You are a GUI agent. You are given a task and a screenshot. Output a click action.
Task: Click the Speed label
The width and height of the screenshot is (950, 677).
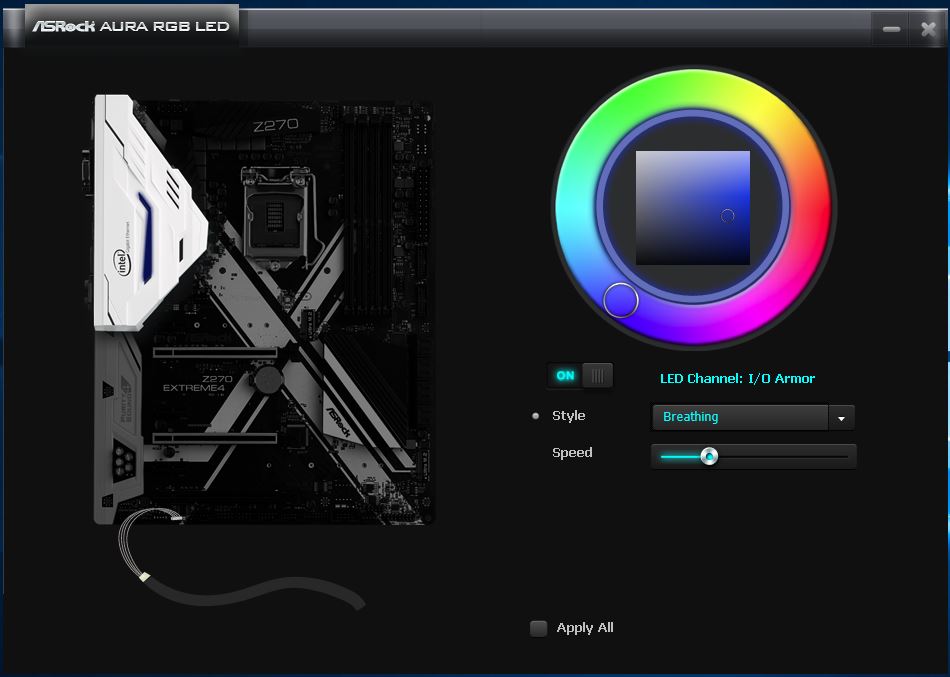(x=572, y=453)
